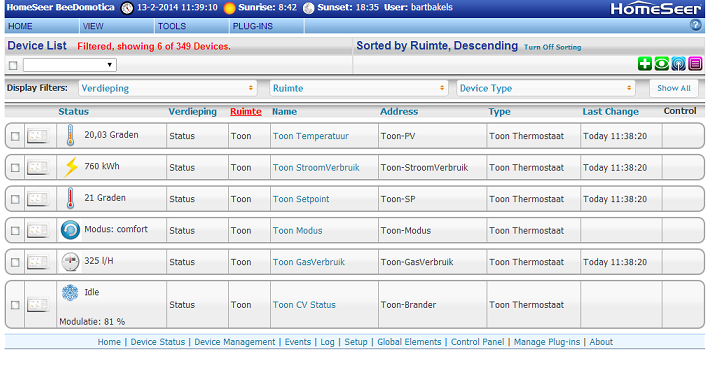722x369 pixels.
Task: Check the Toon Modus row checkbox
Action: [x=15, y=231]
